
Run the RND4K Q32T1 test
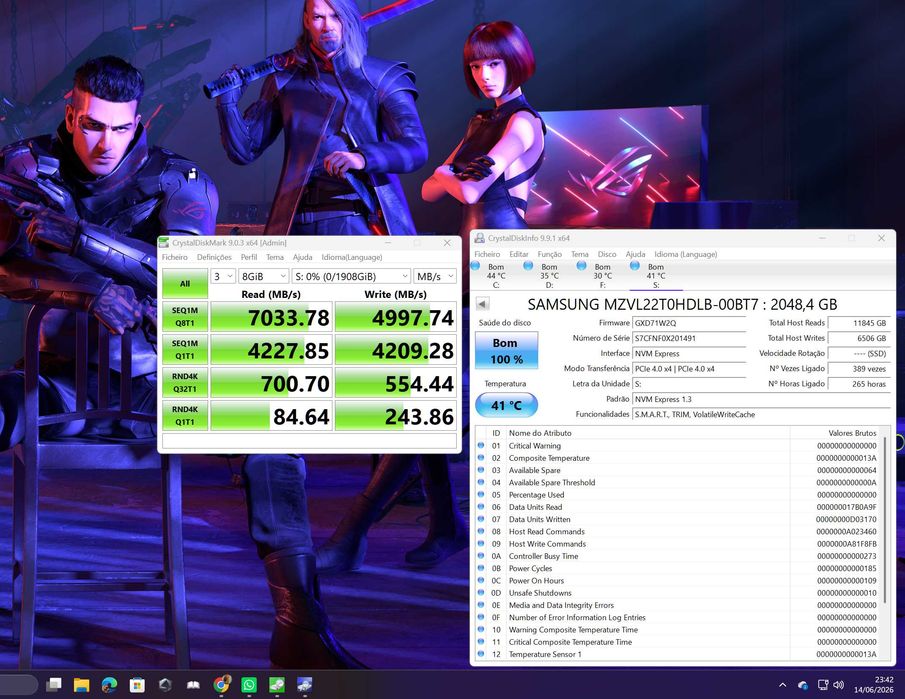(x=185, y=383)
